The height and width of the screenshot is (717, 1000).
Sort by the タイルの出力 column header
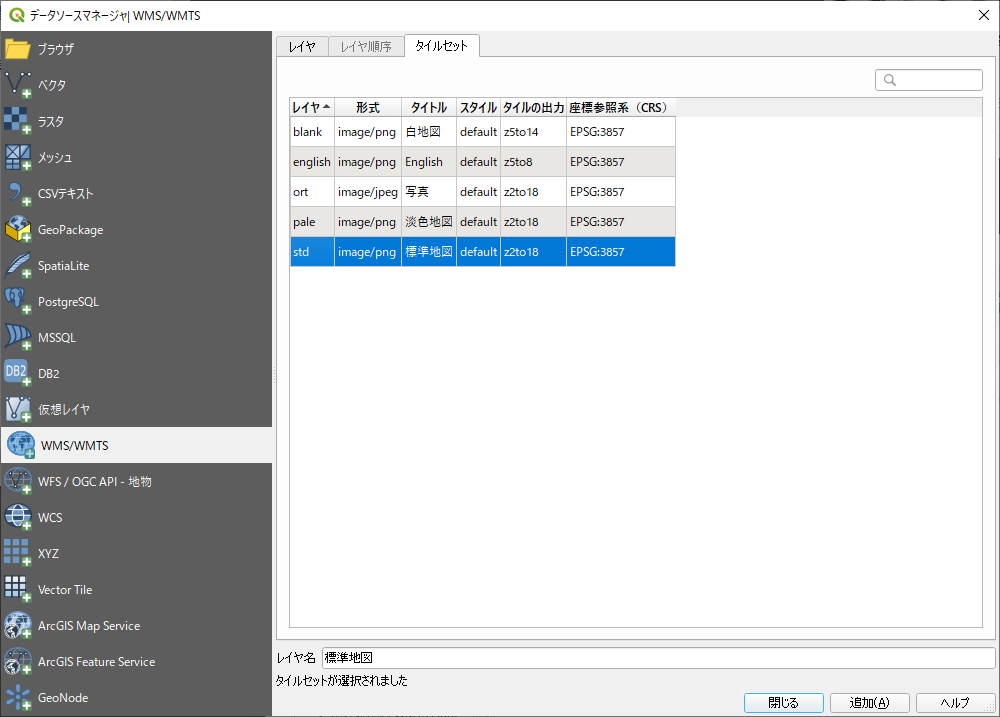click(x=533, y=107)
